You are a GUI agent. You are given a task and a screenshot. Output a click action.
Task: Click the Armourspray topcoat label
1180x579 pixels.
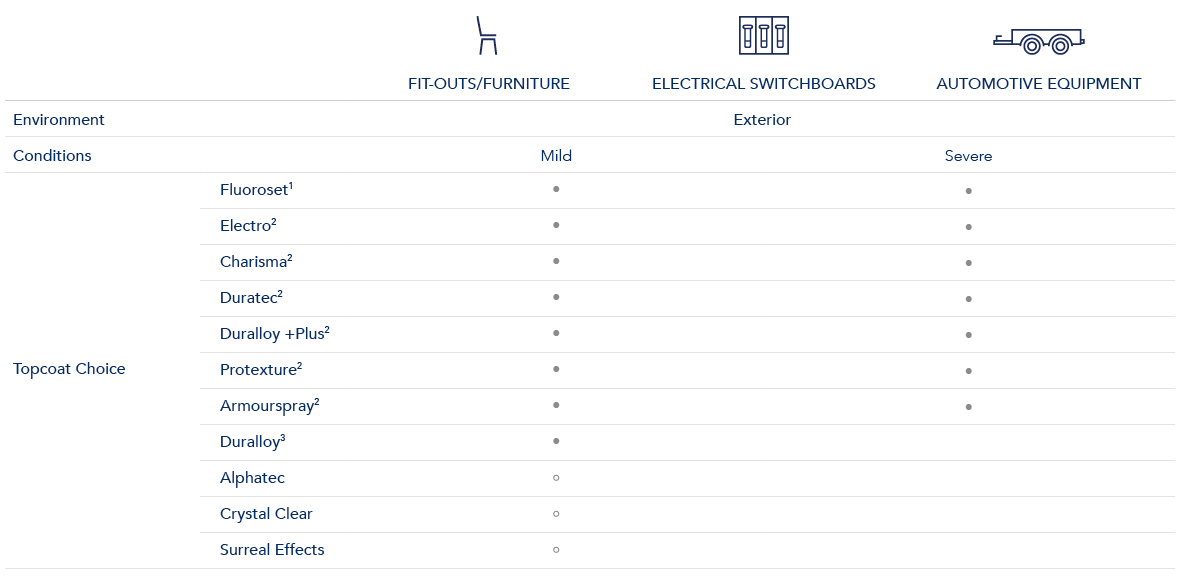[269, 406]
